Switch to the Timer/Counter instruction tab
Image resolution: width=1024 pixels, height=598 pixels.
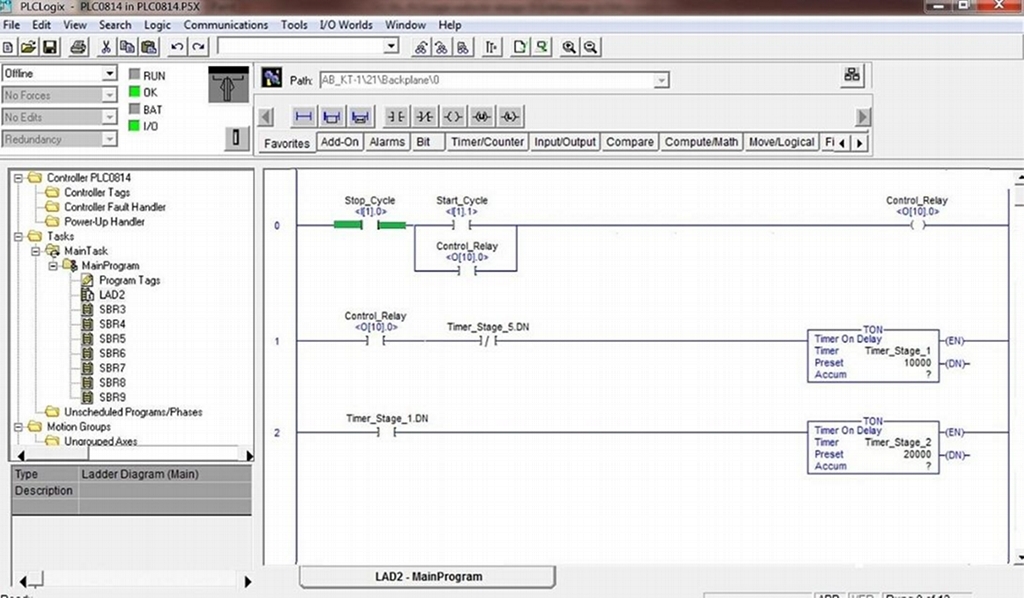(x=486, y=142)
